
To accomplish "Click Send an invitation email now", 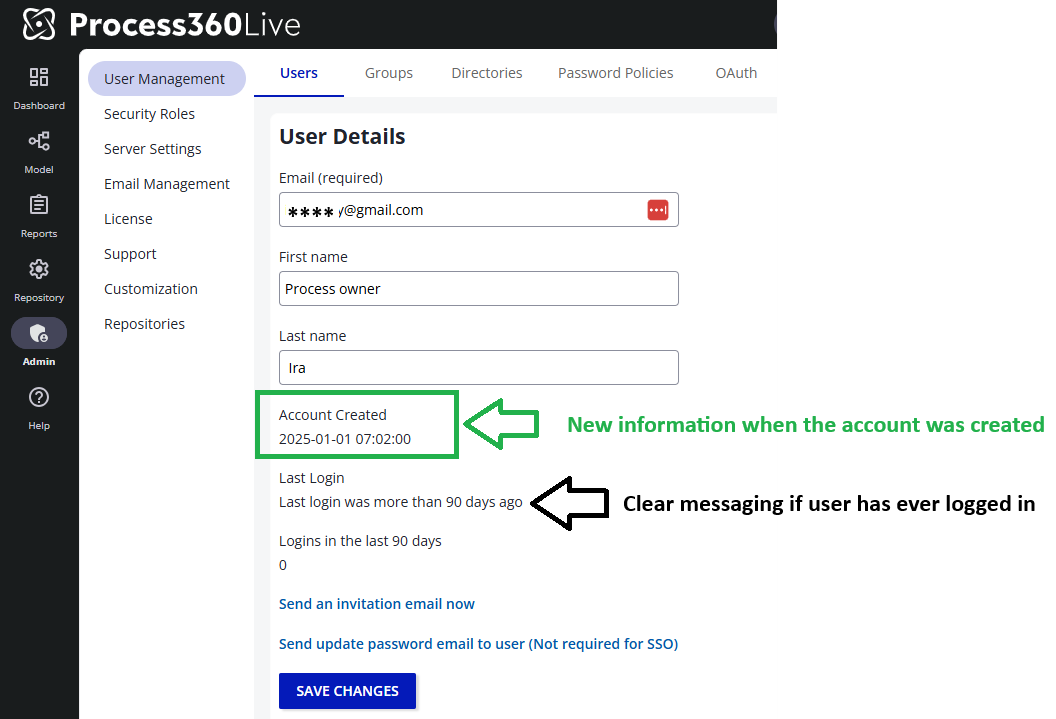I will 376,604.
